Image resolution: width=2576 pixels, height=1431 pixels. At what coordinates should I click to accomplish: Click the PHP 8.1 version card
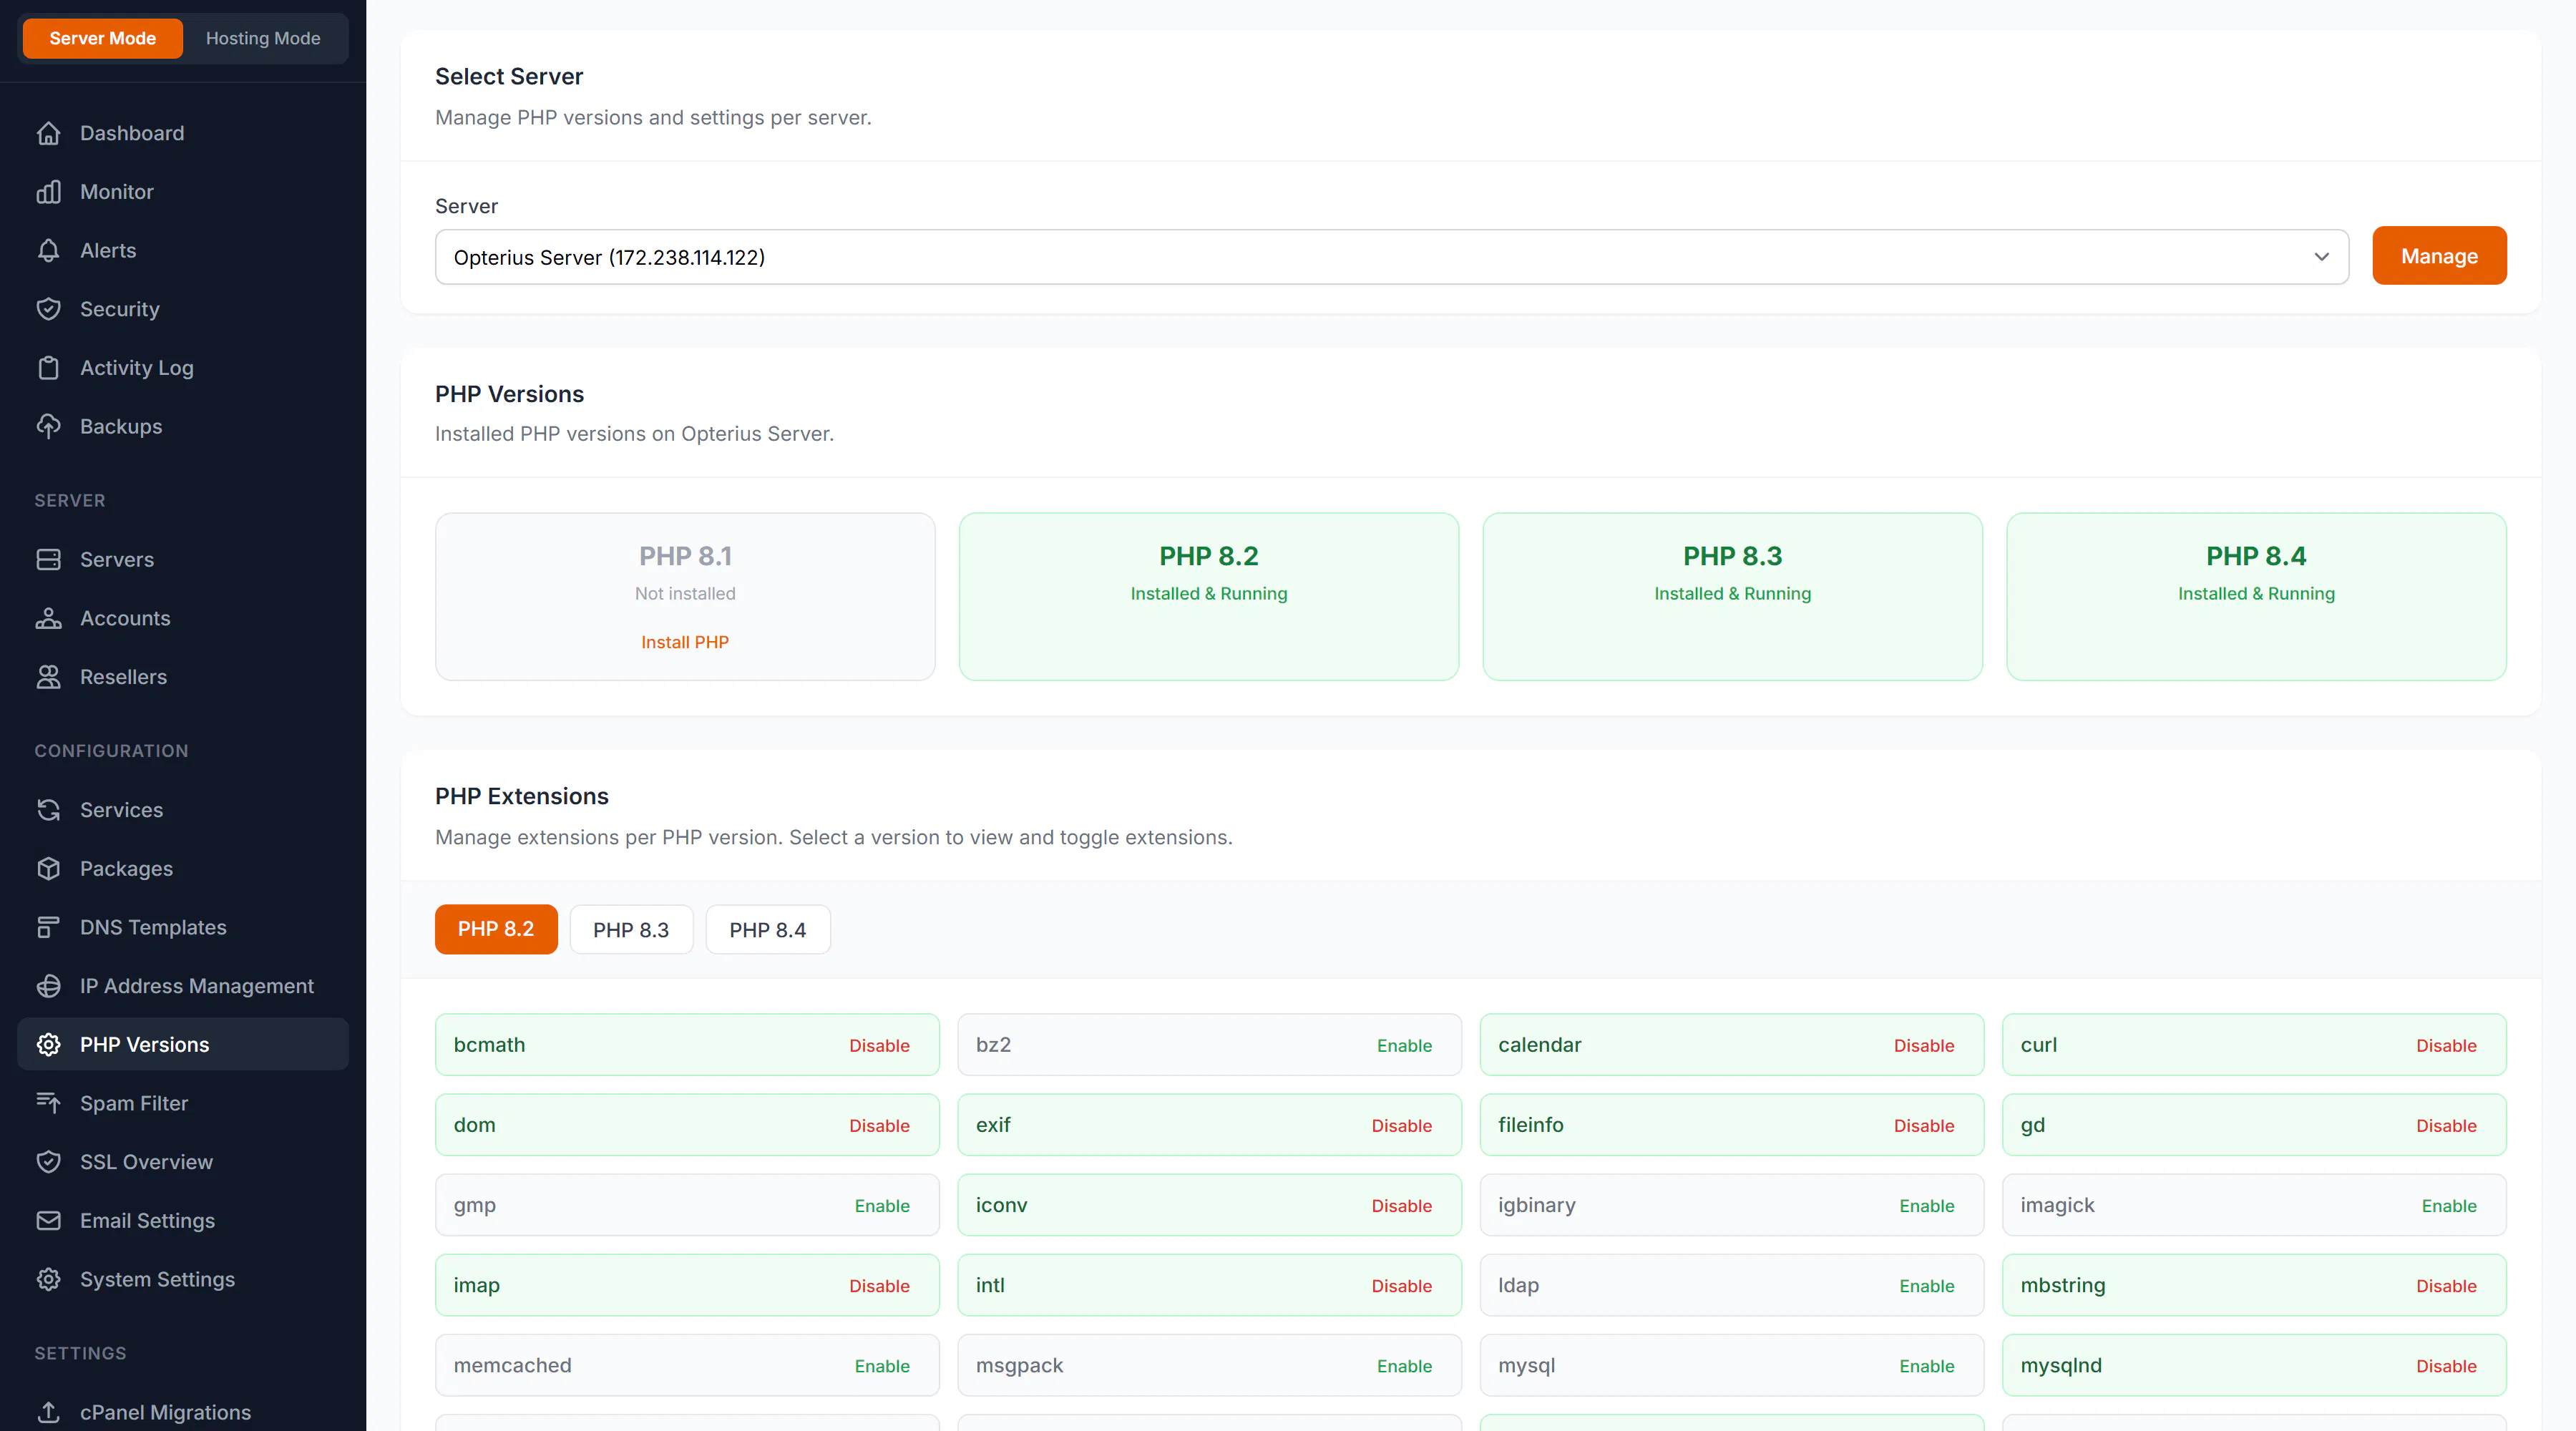(x=685, y=597)
